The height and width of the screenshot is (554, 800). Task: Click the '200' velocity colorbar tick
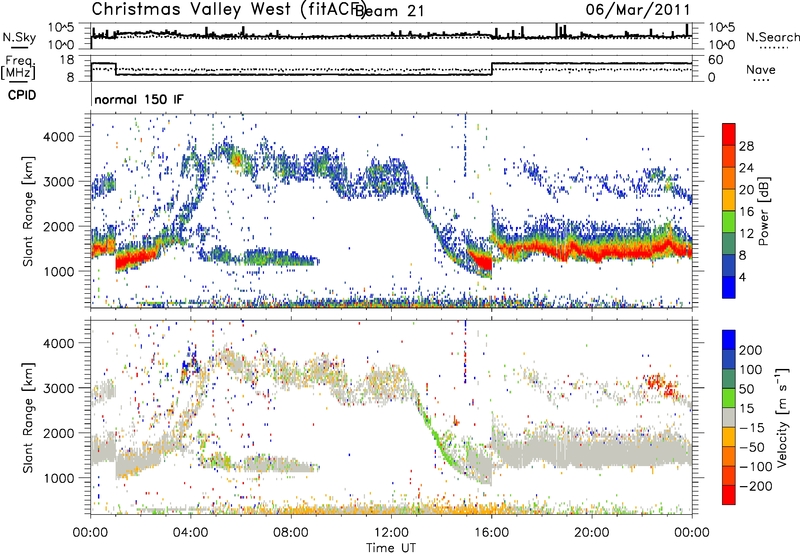pos(751,350)
